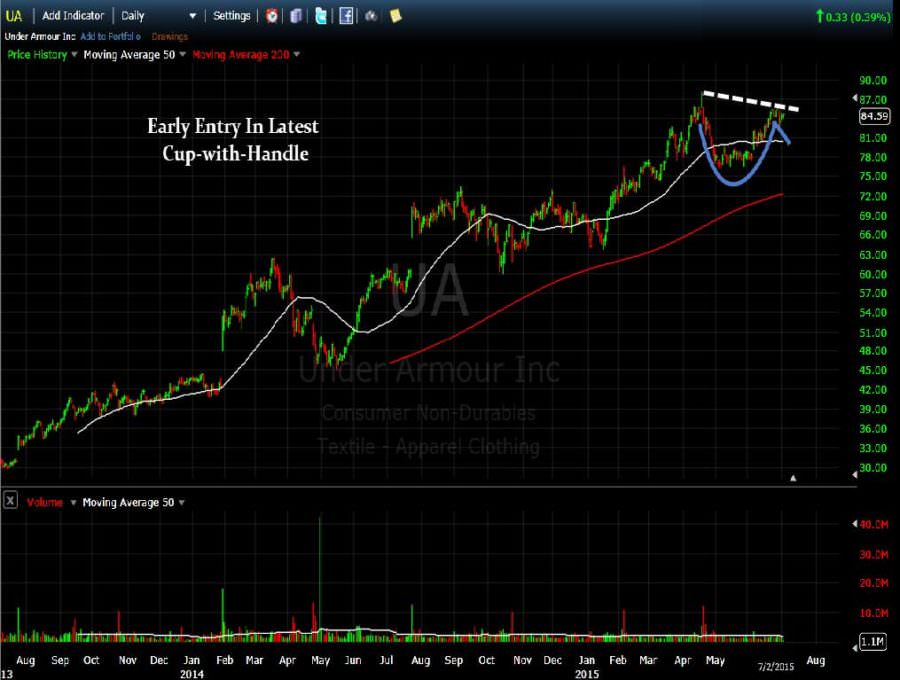The width and height of the screenshot is (900, 680).
Task: Open the chart Settings menu
Action: (x=232, y=16)
